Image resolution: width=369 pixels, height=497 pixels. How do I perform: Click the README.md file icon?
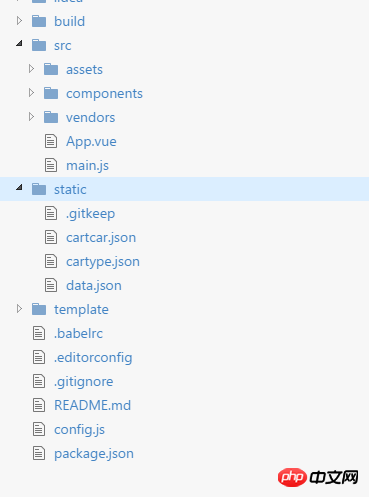coord(39,405)
